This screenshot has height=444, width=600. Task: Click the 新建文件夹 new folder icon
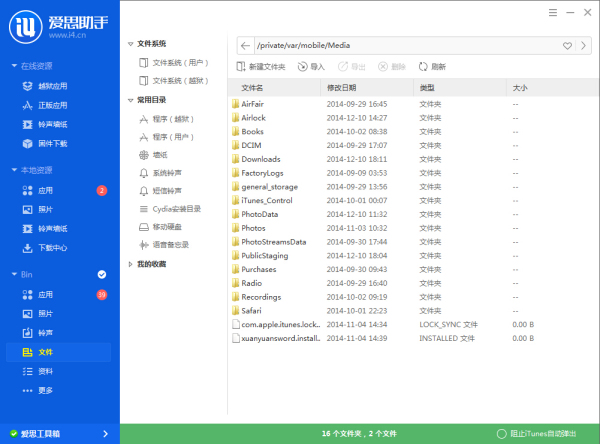[x=240, y=67]
